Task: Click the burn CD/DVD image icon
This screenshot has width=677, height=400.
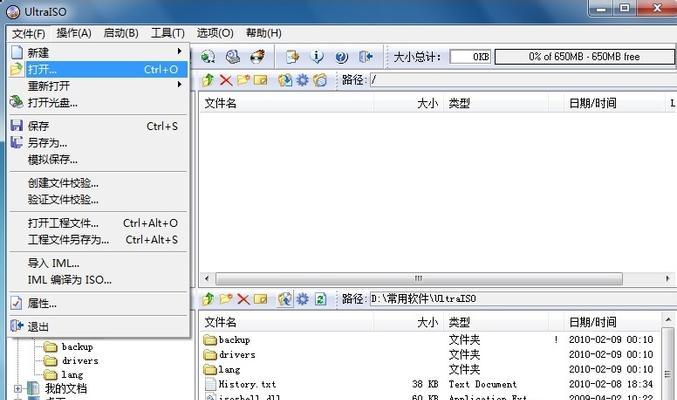Action: [x=258, y=57]
